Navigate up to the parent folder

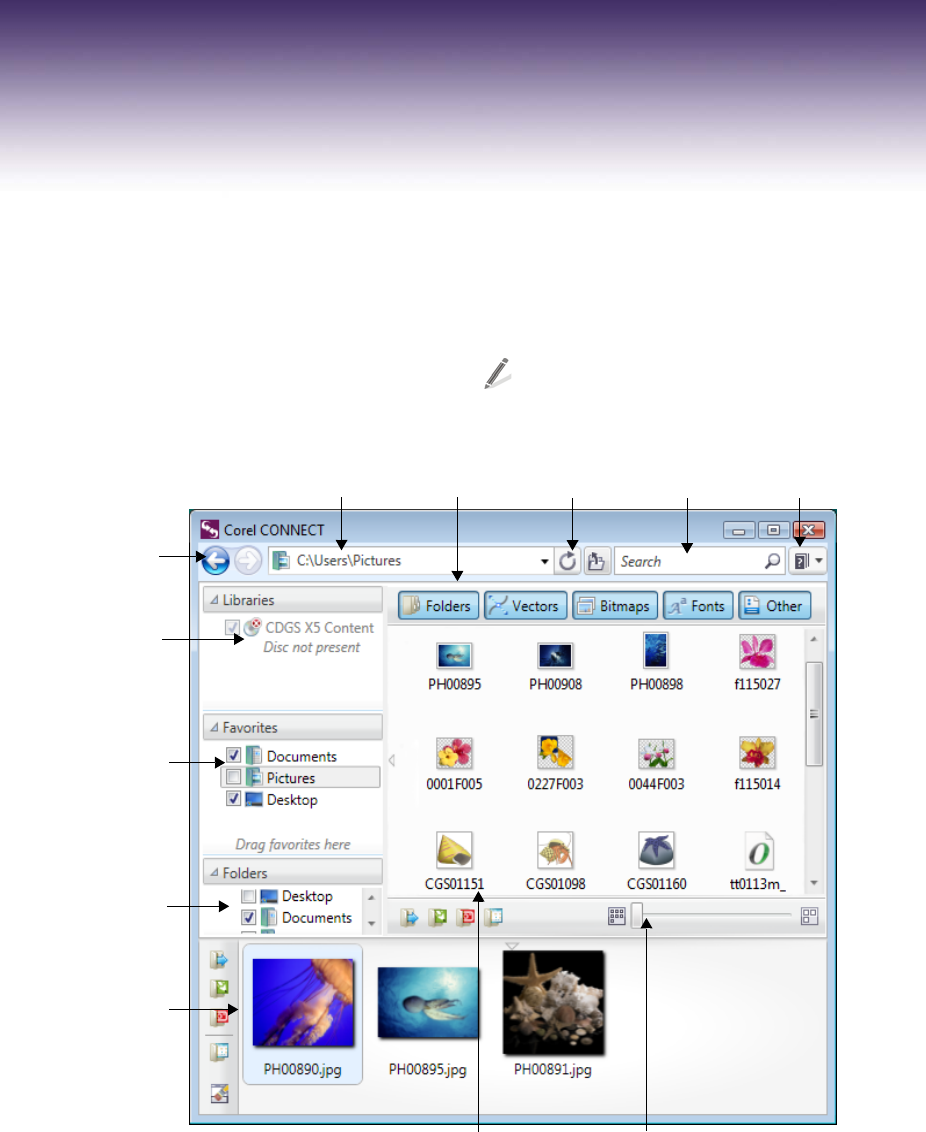[596, 561]
